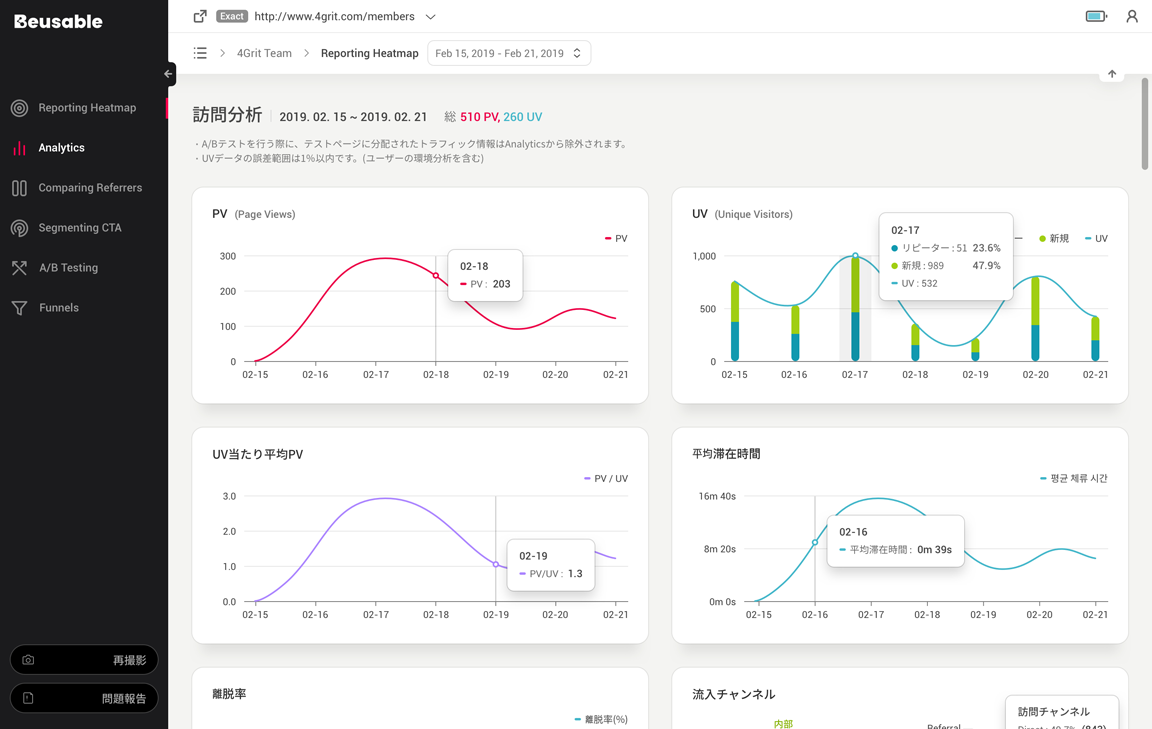Click the 訪問分析 page heading

228,115
